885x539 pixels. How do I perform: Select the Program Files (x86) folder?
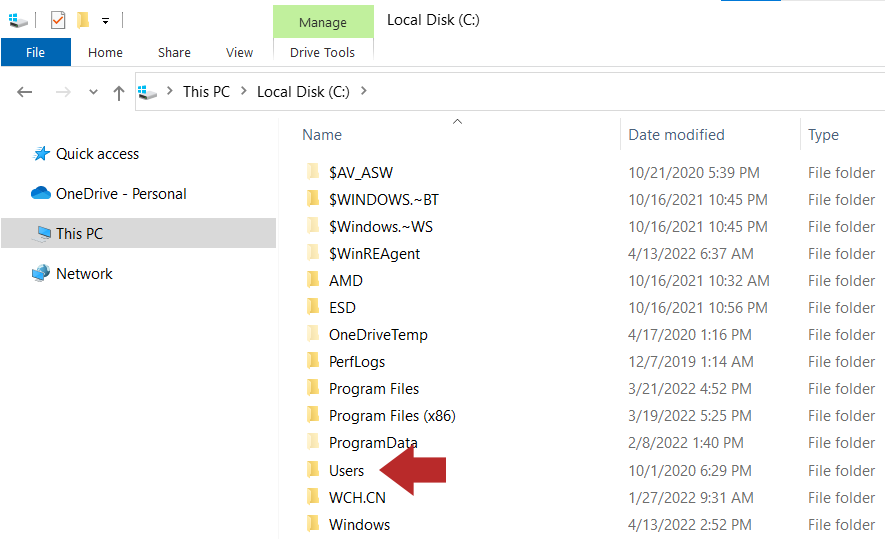point(392,416)
